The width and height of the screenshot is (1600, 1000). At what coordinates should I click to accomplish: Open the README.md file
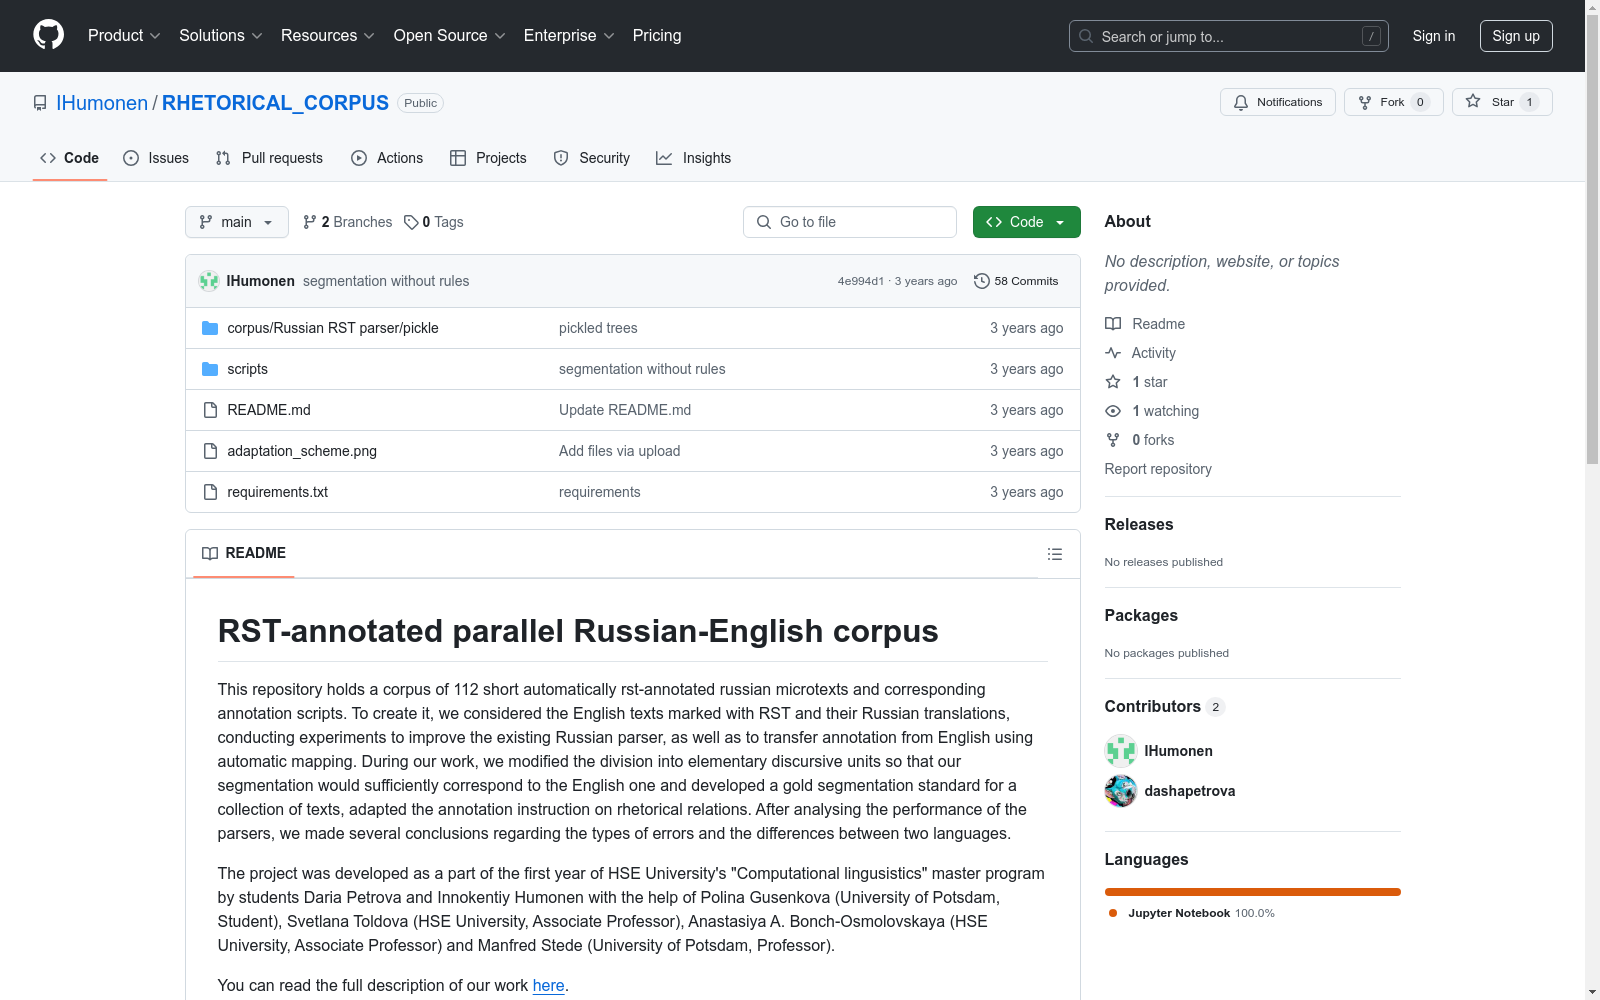269,410
